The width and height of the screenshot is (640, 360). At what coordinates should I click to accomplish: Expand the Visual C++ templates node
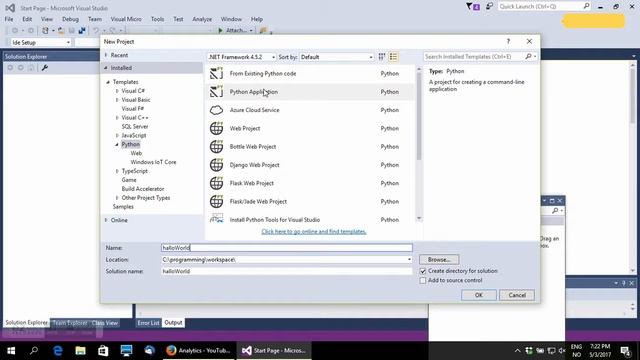(117, 118)
